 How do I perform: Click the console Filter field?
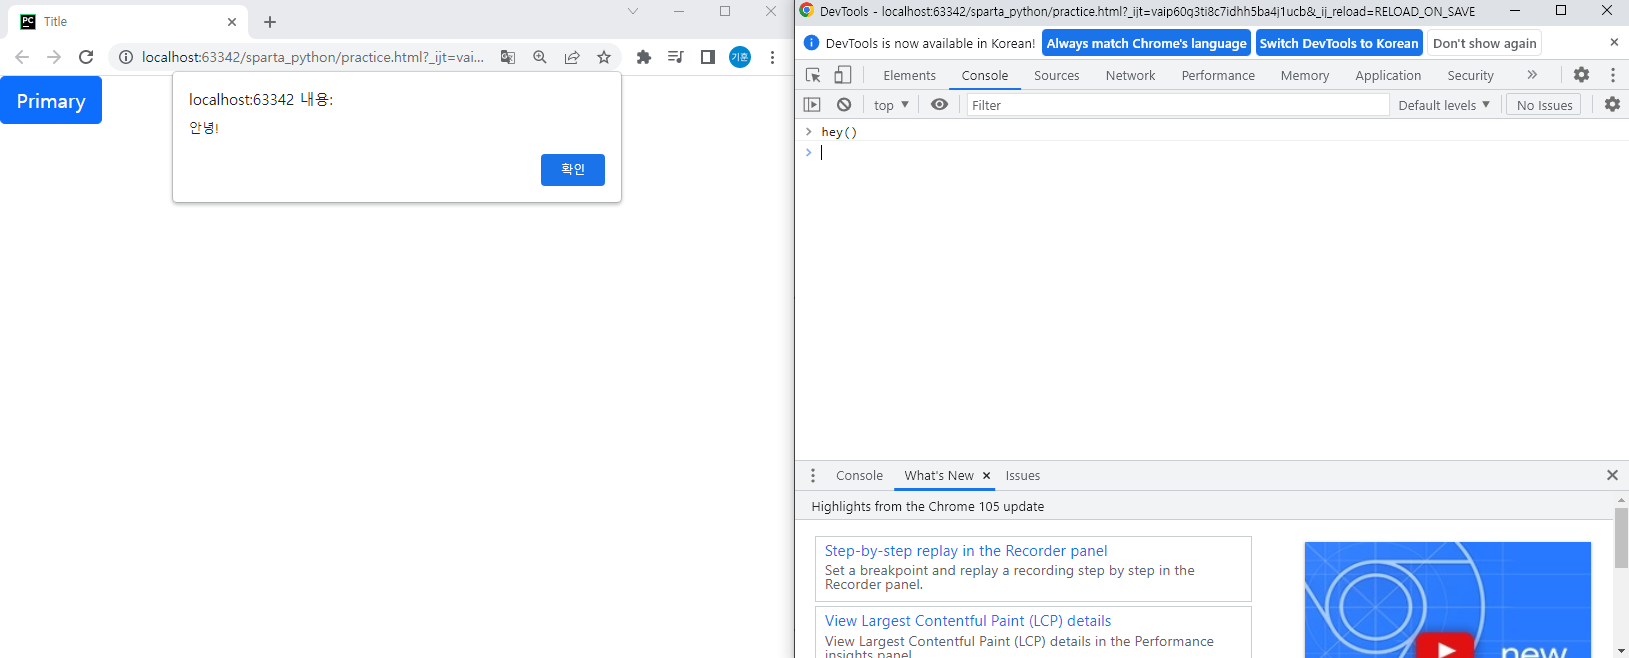tap(1178, 105)
